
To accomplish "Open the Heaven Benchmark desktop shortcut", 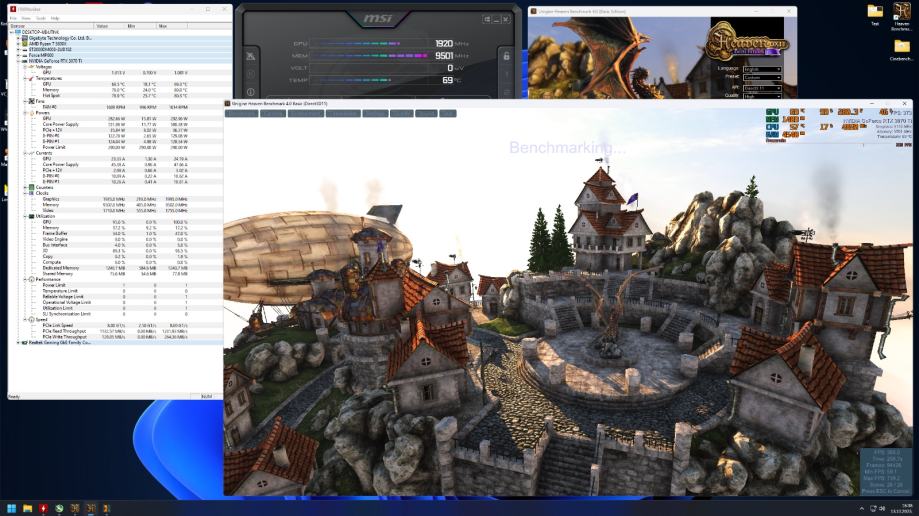I will click(901, 16).
